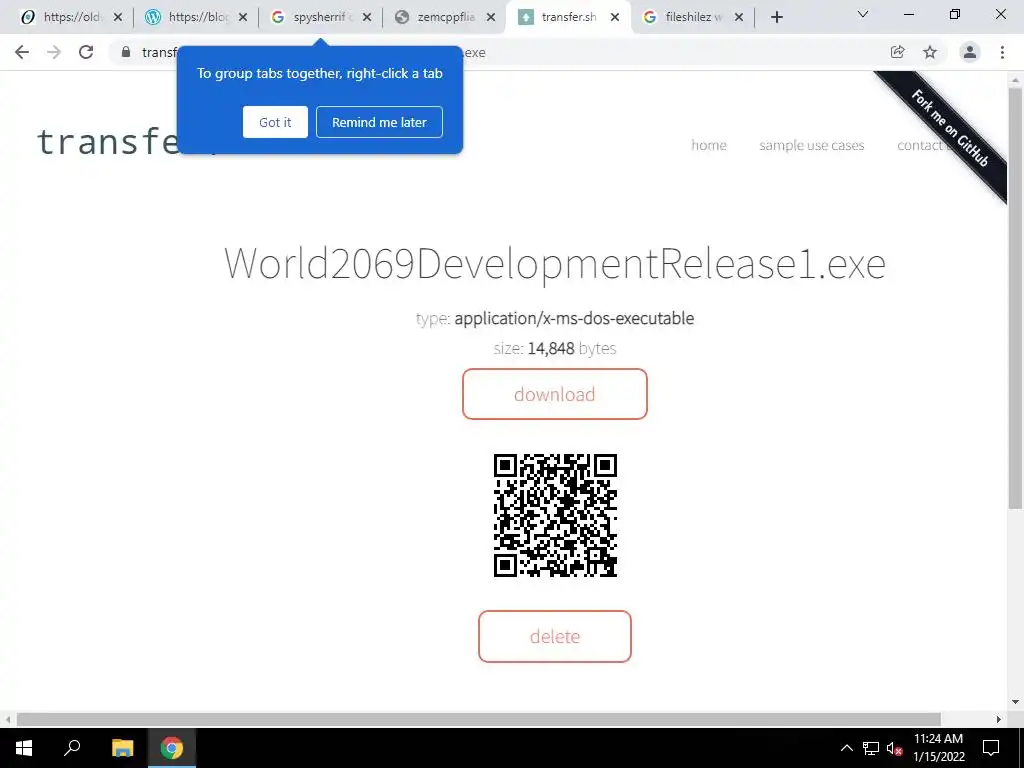Click the browser forward arrow

54,52
